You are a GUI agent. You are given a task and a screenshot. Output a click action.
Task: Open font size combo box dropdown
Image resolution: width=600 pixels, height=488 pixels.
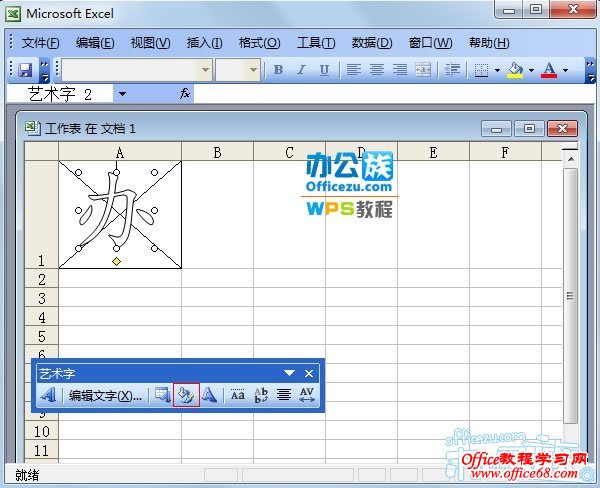tap(253, 70)
